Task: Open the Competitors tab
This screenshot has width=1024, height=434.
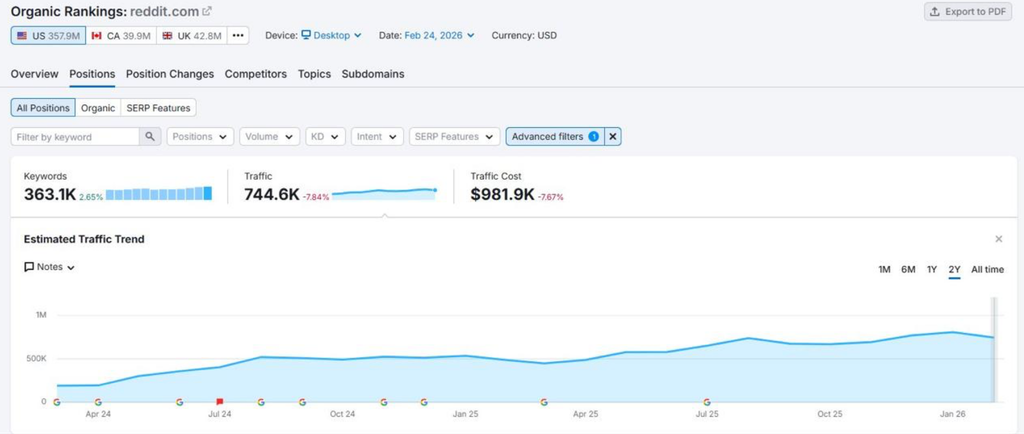Action: point(256,74)
